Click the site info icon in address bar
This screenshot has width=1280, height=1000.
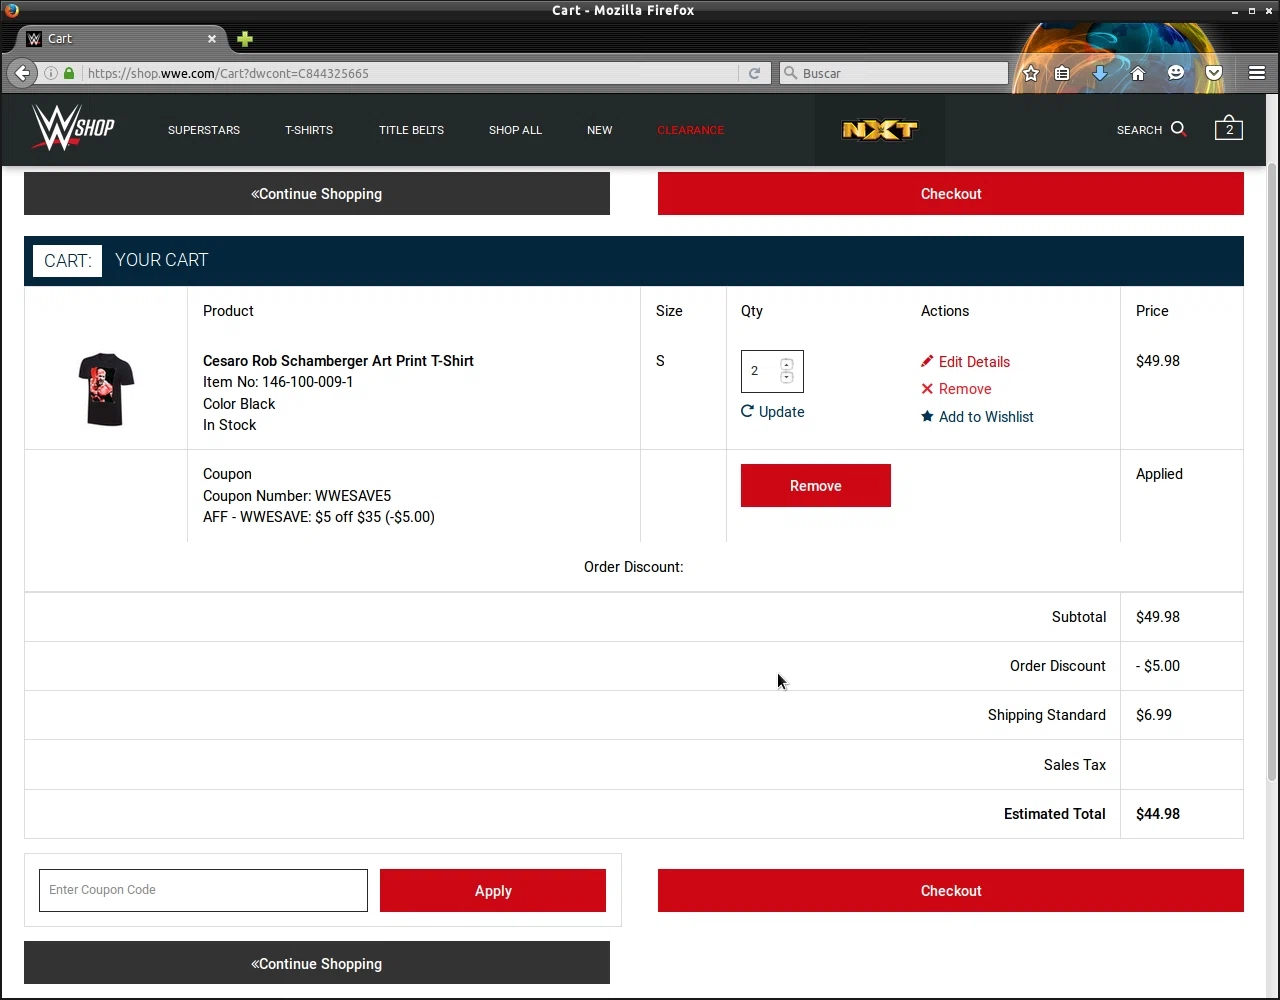(50, 73)
